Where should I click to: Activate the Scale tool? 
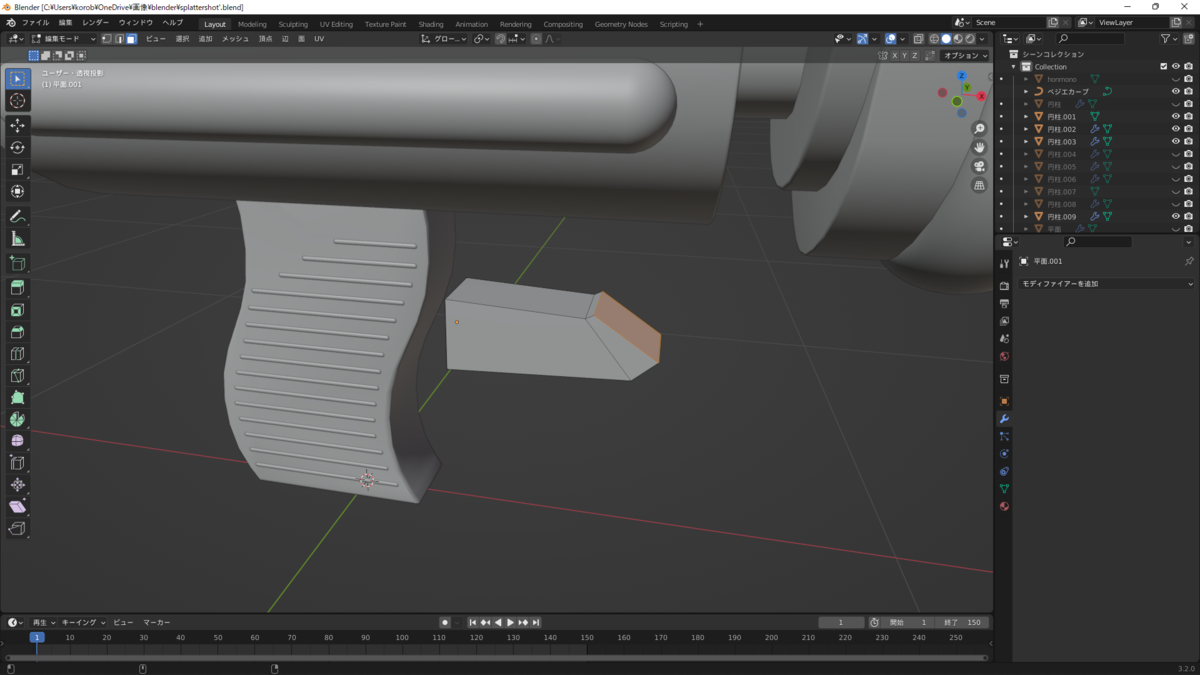click(17, 169)
